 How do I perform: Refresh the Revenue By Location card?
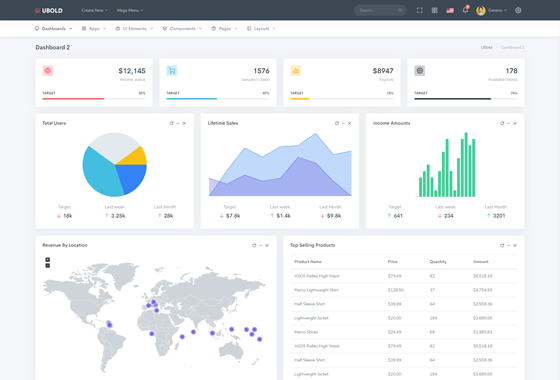[x=254, y=245]
